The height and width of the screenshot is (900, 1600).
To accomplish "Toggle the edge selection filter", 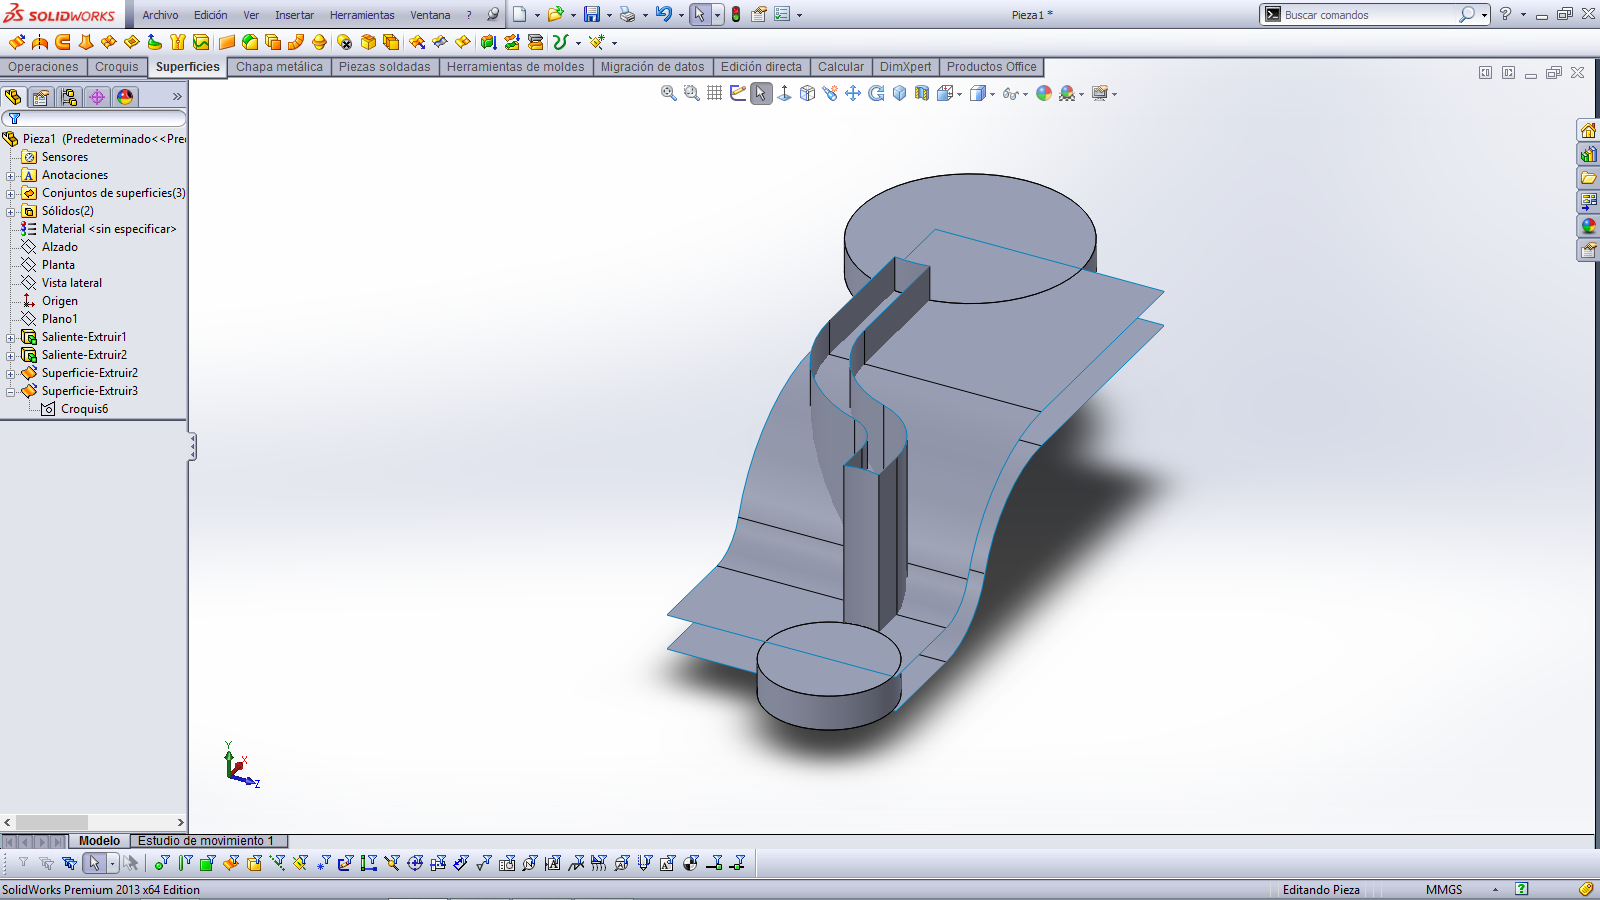I will coord(185,863).
